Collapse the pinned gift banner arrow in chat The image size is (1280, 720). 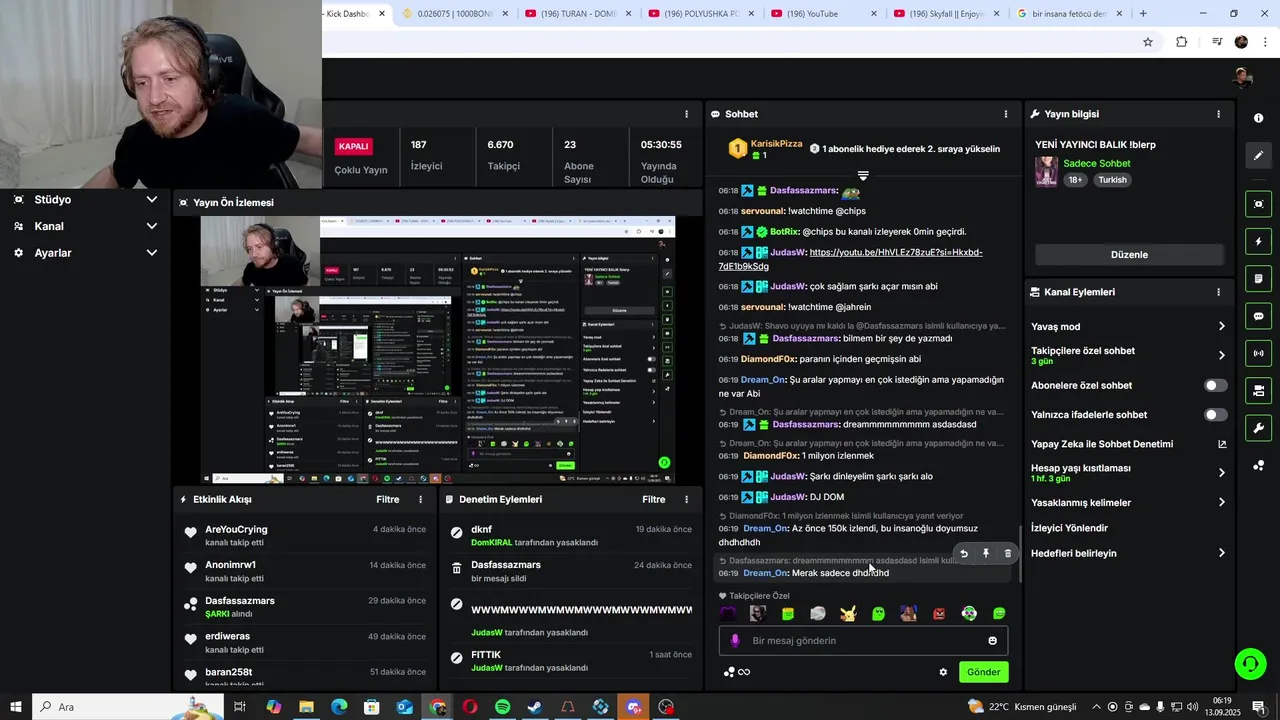(863, 176)
